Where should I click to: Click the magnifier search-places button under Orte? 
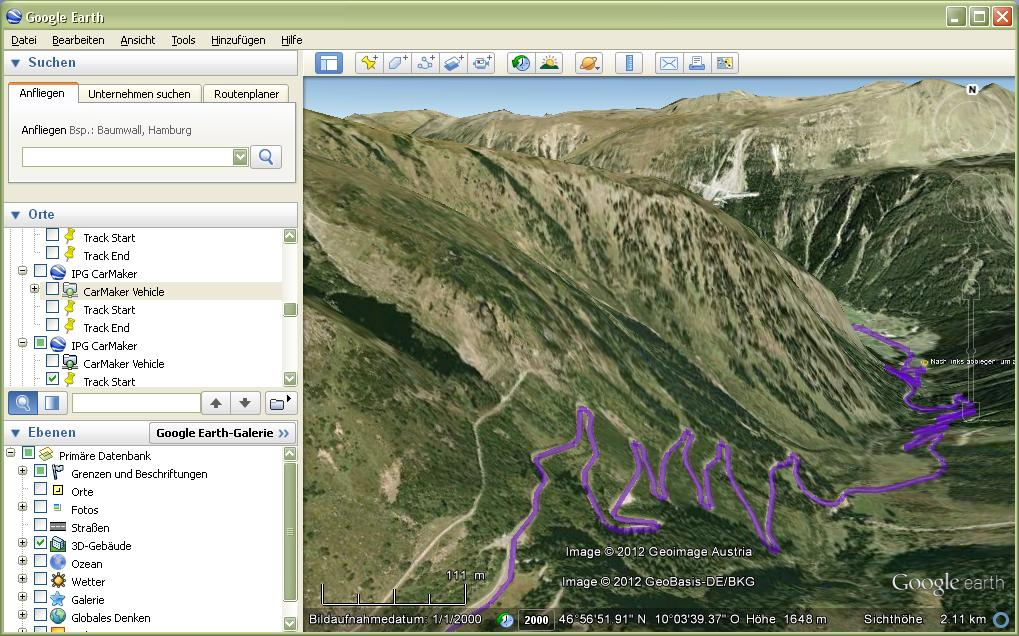point(23,403)
